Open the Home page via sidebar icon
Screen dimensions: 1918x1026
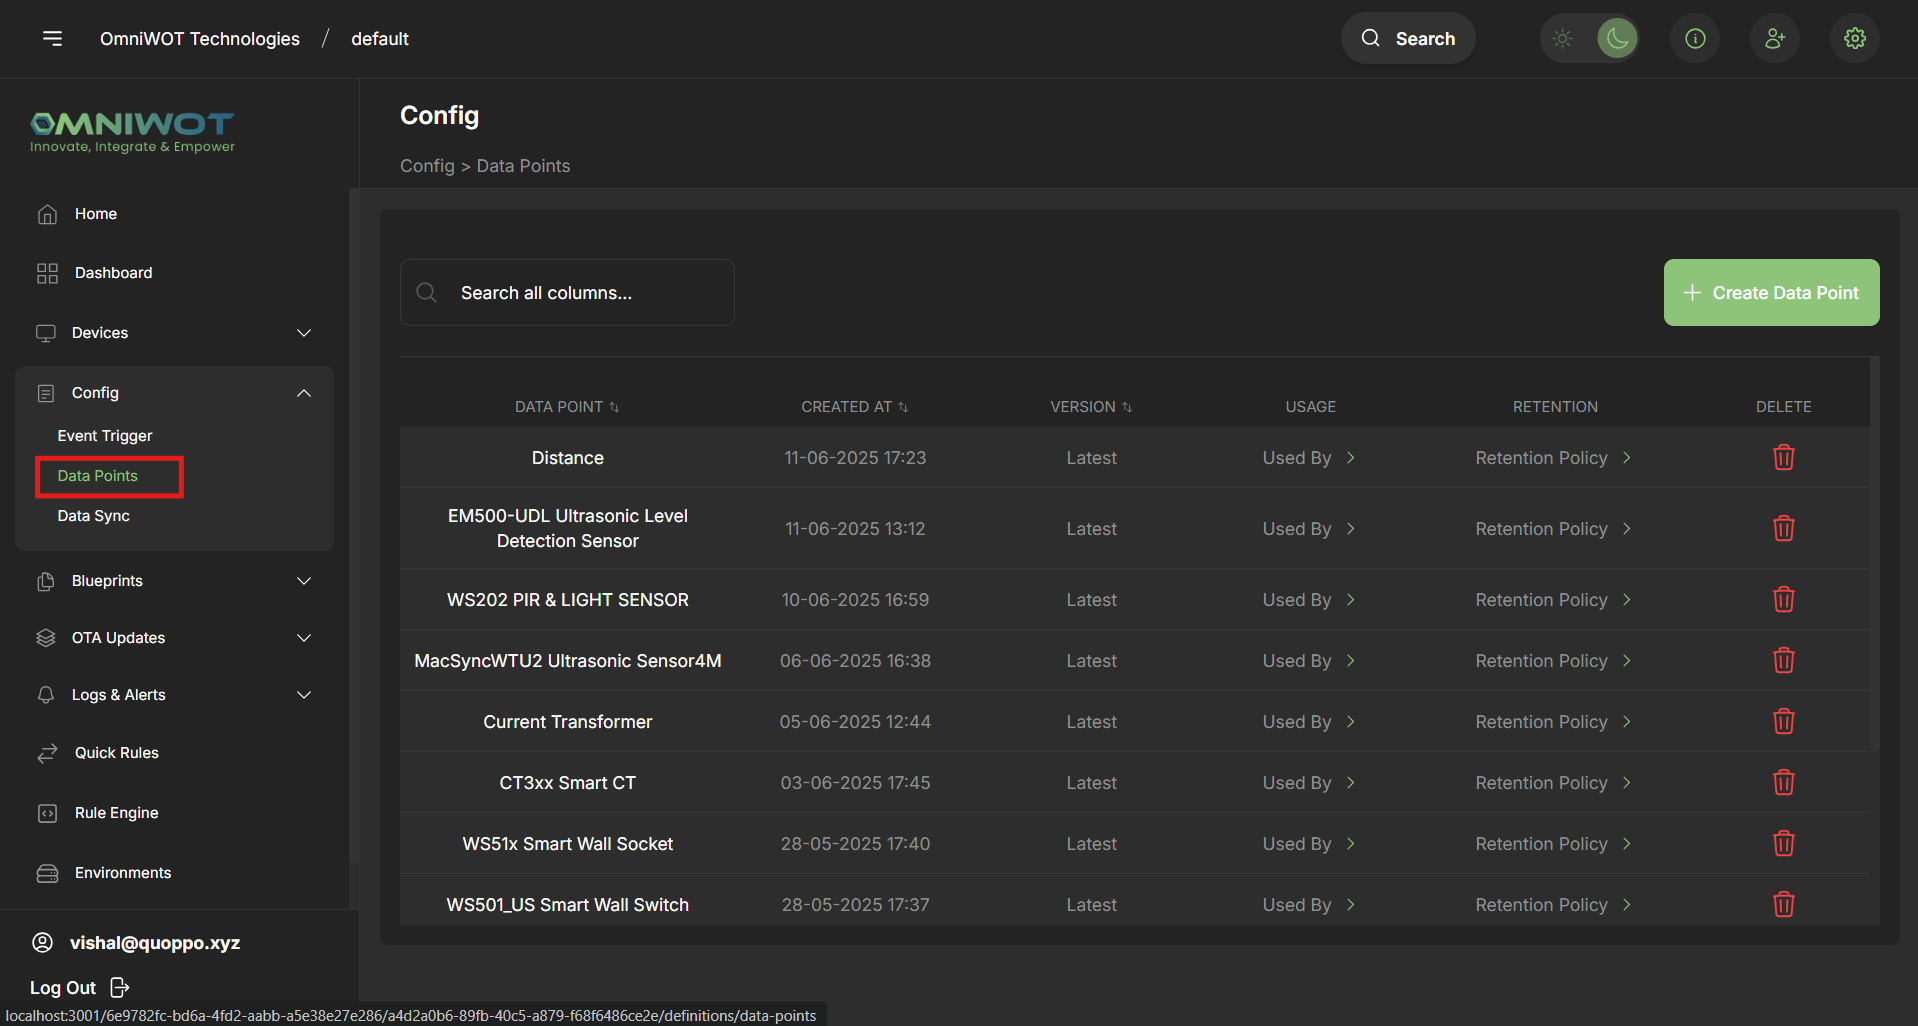[47, 213]
